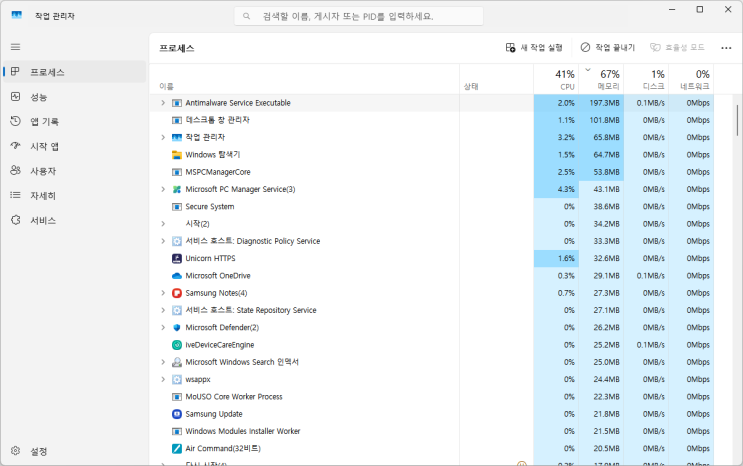Select the MSPCManagerCore process row
743x466 pixels.
click(432, 172)
